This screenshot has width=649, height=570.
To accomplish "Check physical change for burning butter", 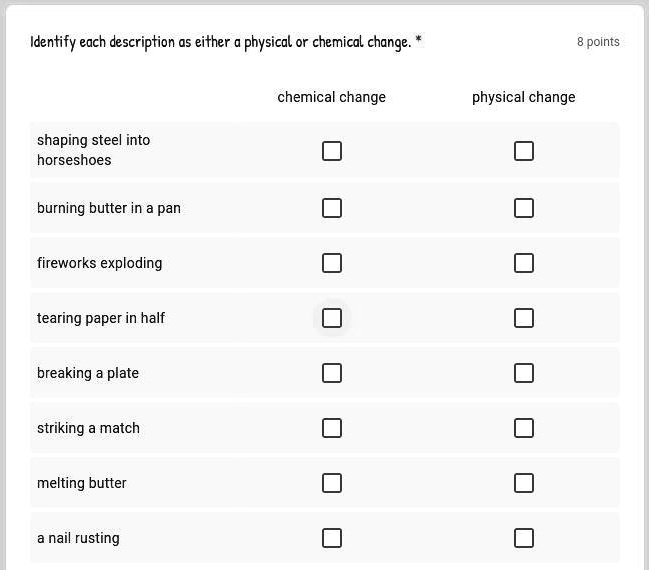I will tap(524, 208).
